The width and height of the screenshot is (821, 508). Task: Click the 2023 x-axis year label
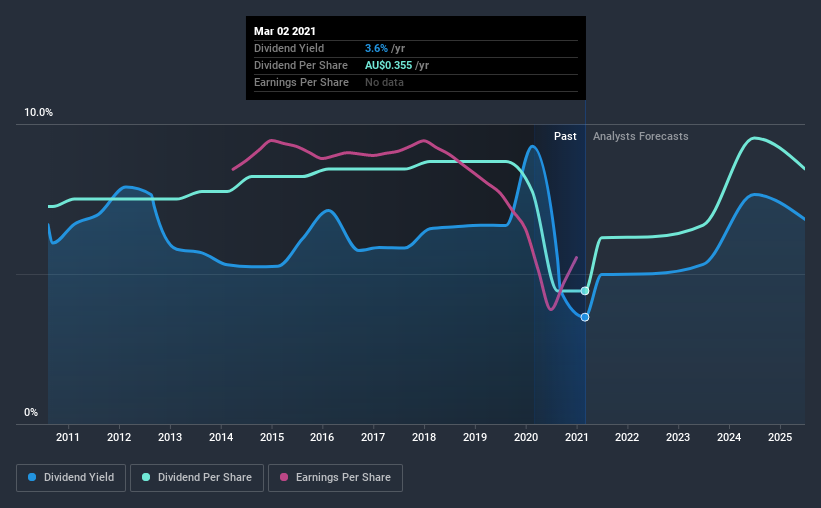click(678, 437)
